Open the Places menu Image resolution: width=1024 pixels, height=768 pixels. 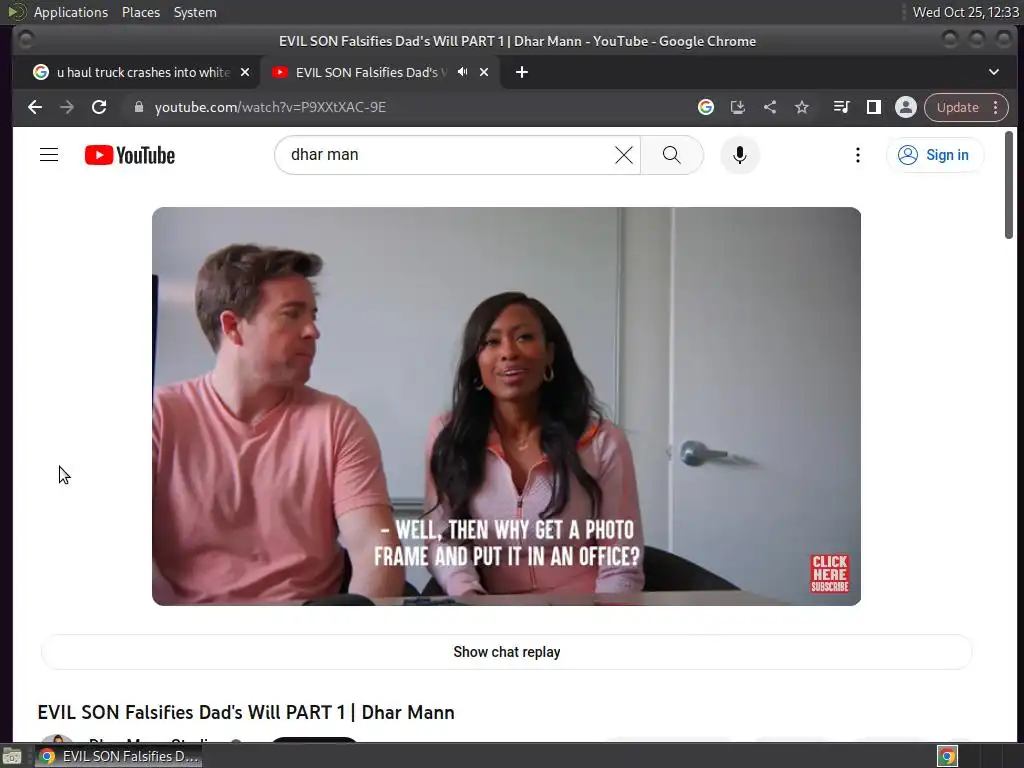(x=141, y=12)
